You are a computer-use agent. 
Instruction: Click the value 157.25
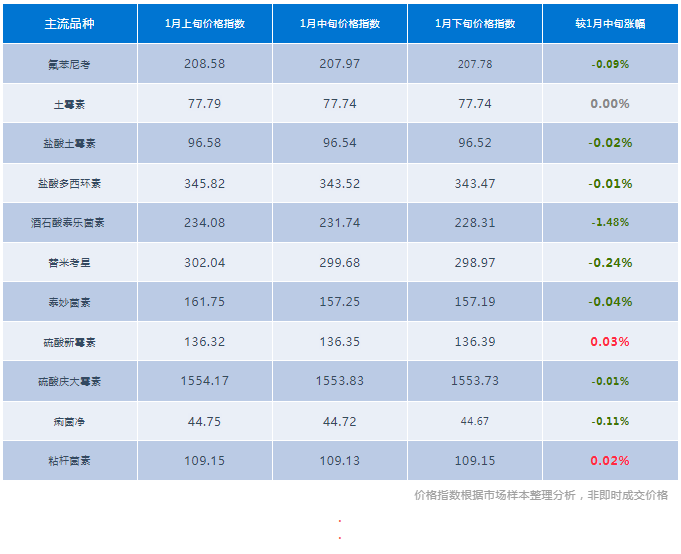click(x=340, y=302)
